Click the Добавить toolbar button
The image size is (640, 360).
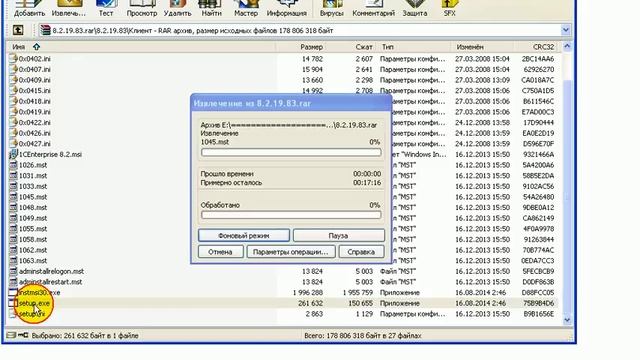tap(29, 8)
